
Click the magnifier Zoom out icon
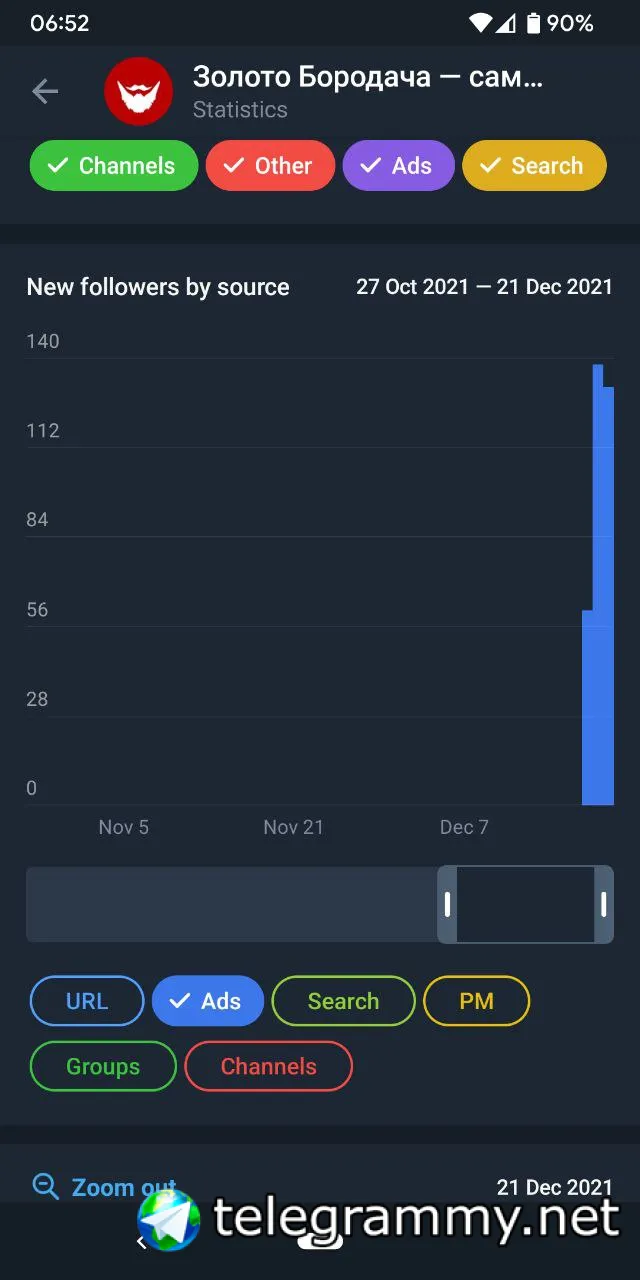click(x=46, y=1186)
